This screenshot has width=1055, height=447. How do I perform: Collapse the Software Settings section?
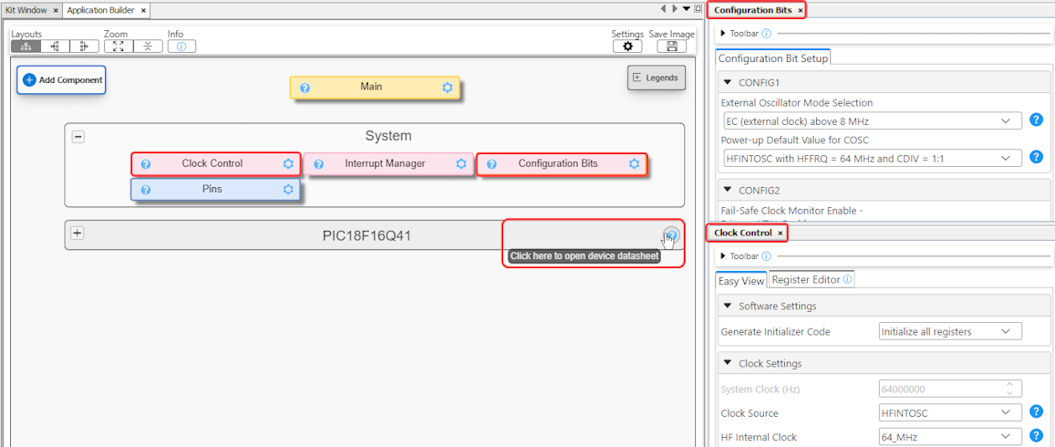click(x=728, y=306)
